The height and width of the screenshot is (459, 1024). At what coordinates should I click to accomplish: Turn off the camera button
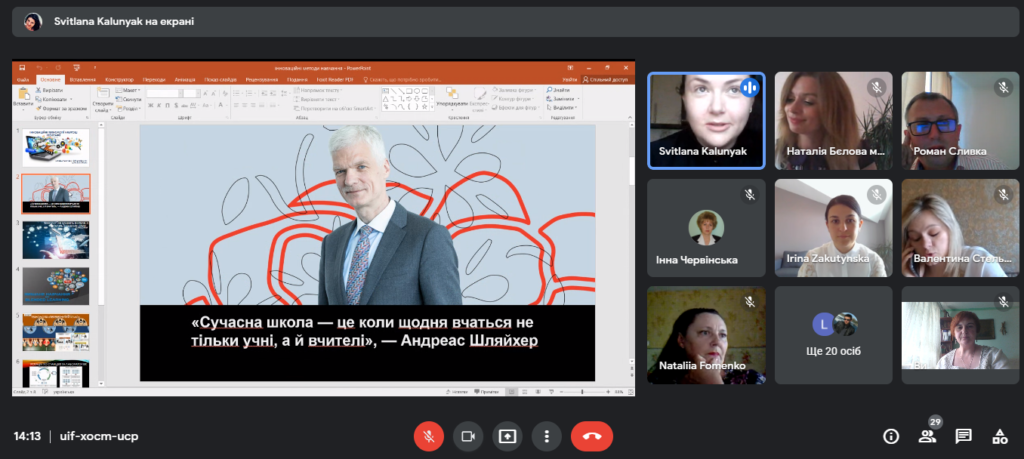468,436
